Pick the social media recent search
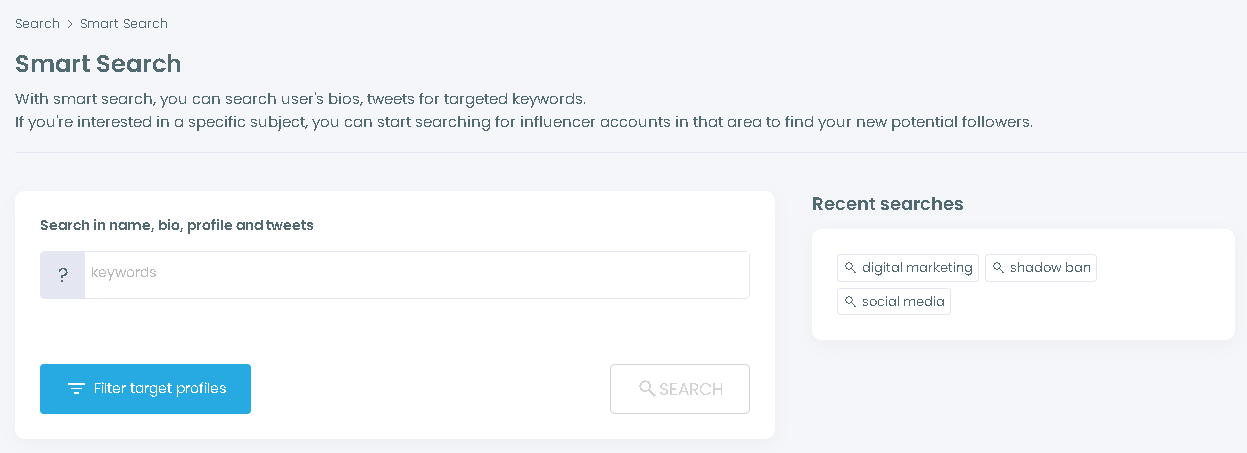Viewport: 1247px width, 453px height. pos(903,301)
